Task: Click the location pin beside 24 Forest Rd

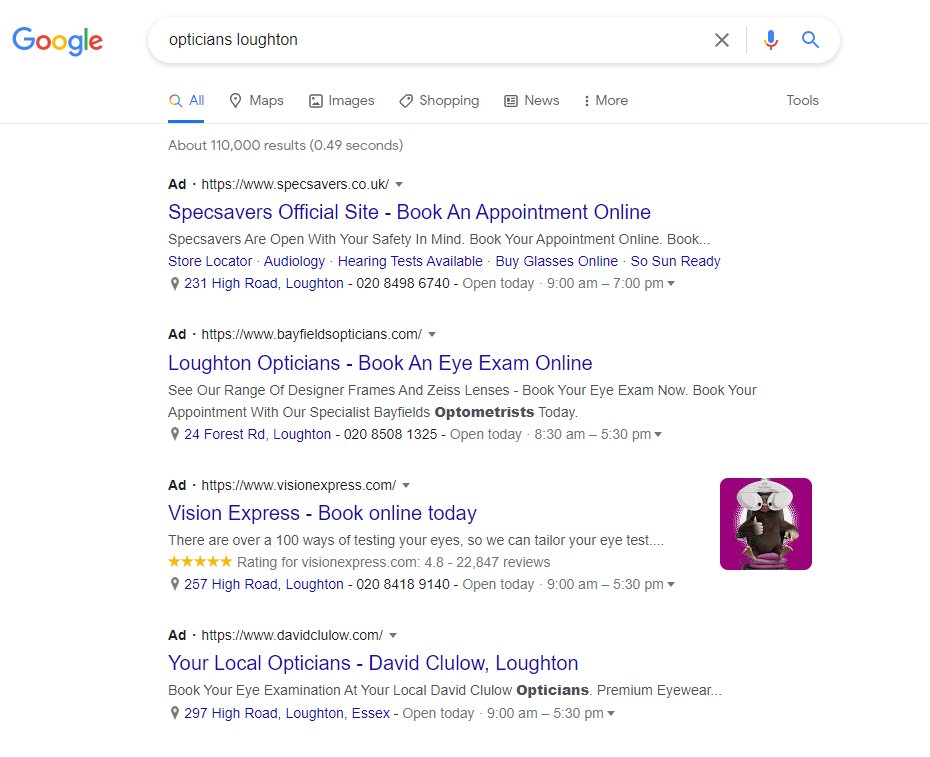Action: [174, 434]
